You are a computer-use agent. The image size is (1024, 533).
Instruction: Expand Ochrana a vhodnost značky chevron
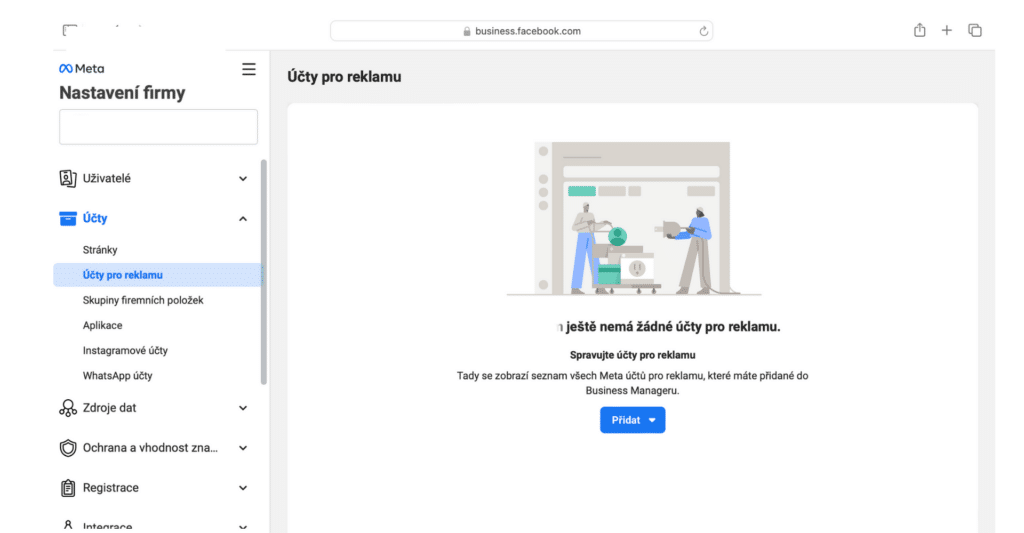click(243, 448)
